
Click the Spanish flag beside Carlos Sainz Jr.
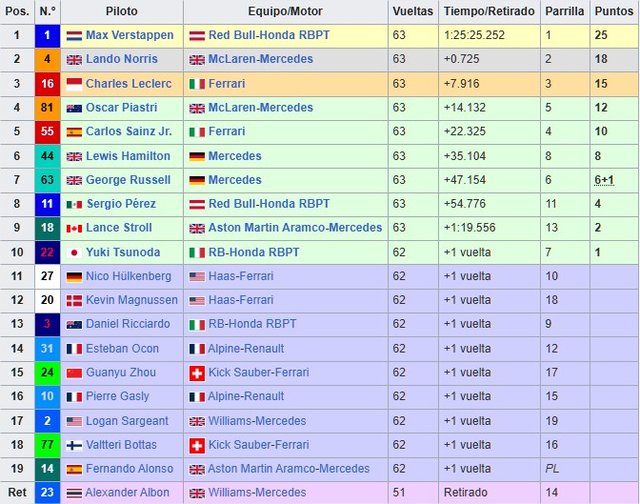coord(74,132)
